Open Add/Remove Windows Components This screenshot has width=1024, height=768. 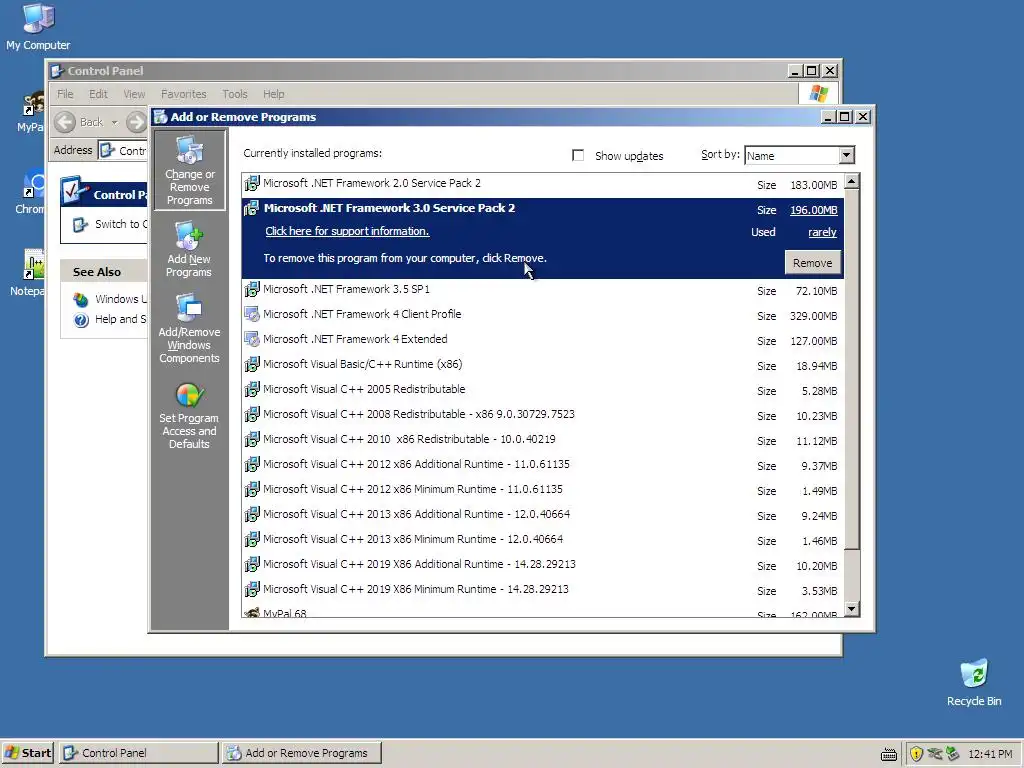point(189,328)
